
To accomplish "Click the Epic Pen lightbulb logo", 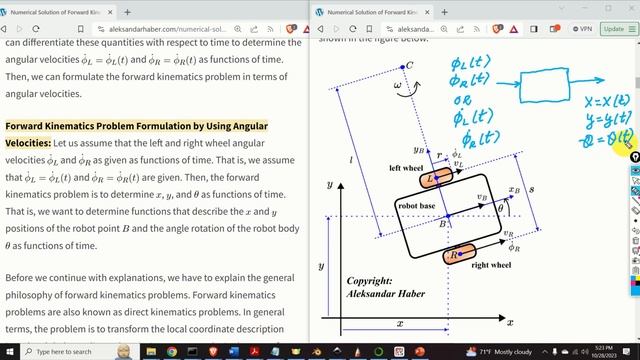I will tap(635, 157).
